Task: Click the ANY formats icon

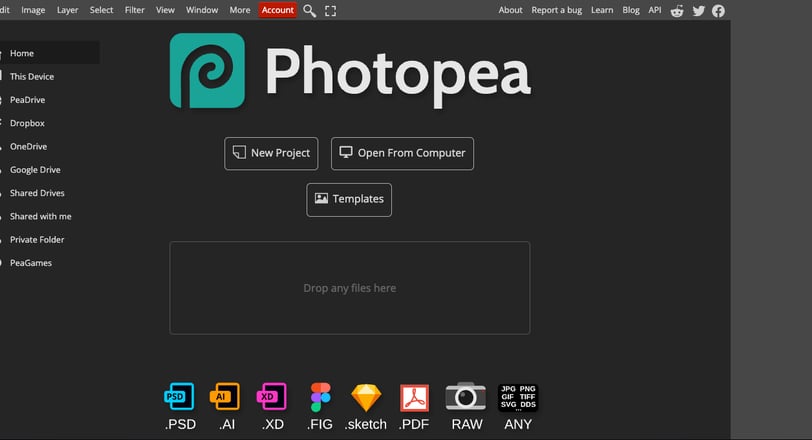Action: tap(518, 398)
